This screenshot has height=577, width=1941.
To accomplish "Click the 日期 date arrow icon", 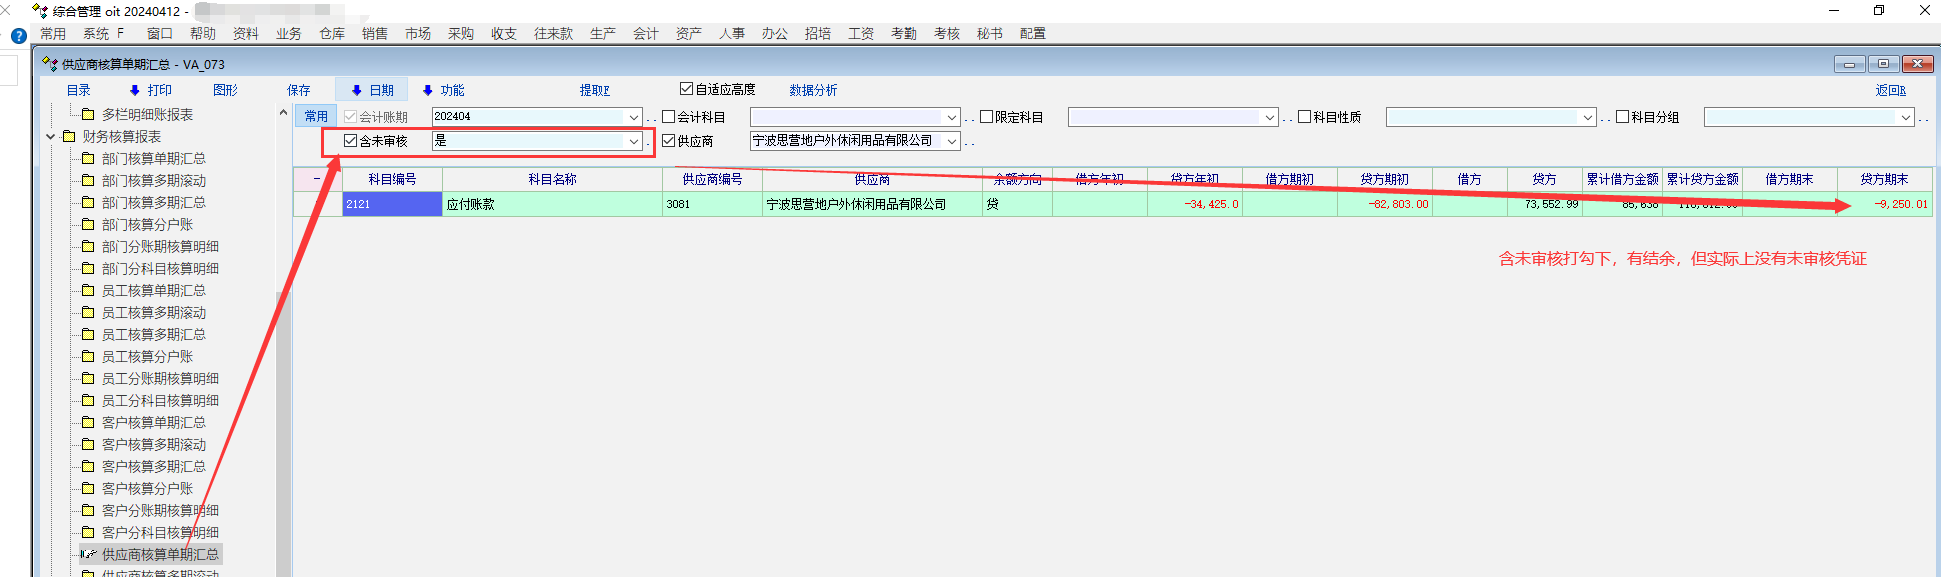I will pyautogui.click(x=356, y=91).
